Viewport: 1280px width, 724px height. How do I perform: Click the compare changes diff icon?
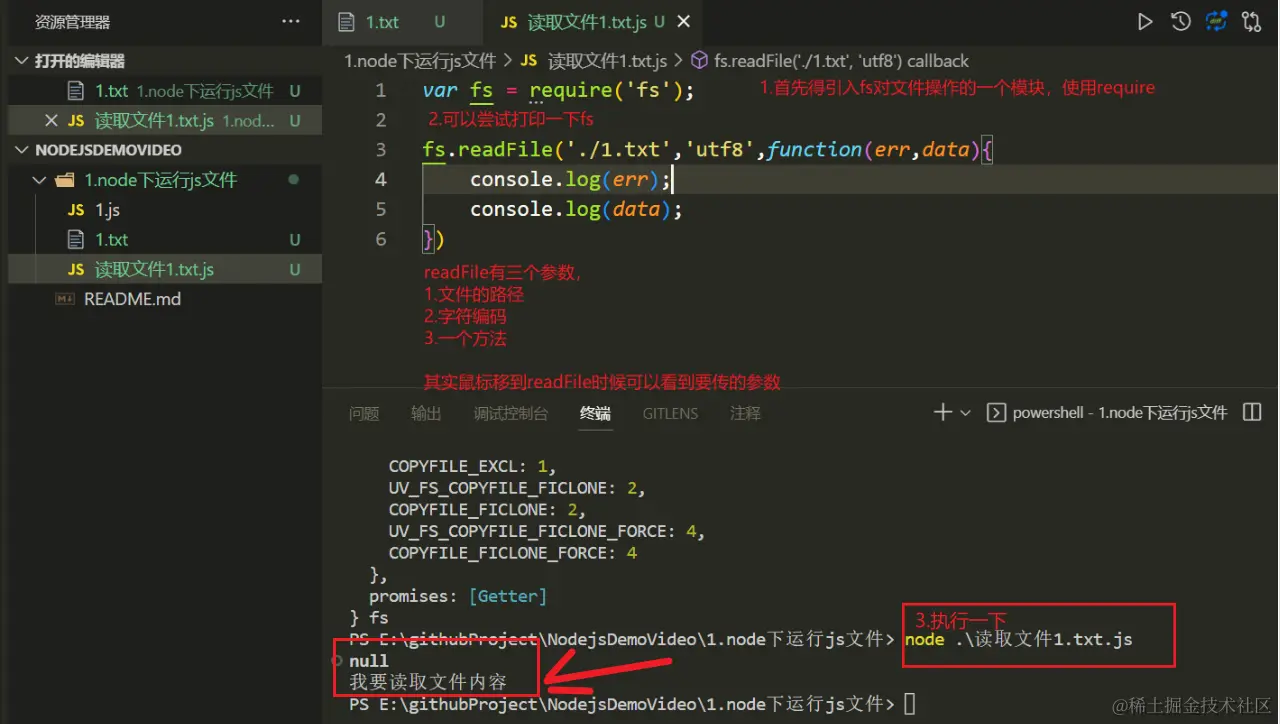coord(1216,20)
